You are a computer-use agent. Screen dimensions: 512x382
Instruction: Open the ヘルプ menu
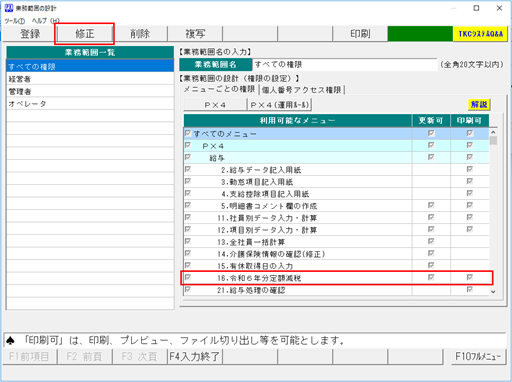[46, 21]
